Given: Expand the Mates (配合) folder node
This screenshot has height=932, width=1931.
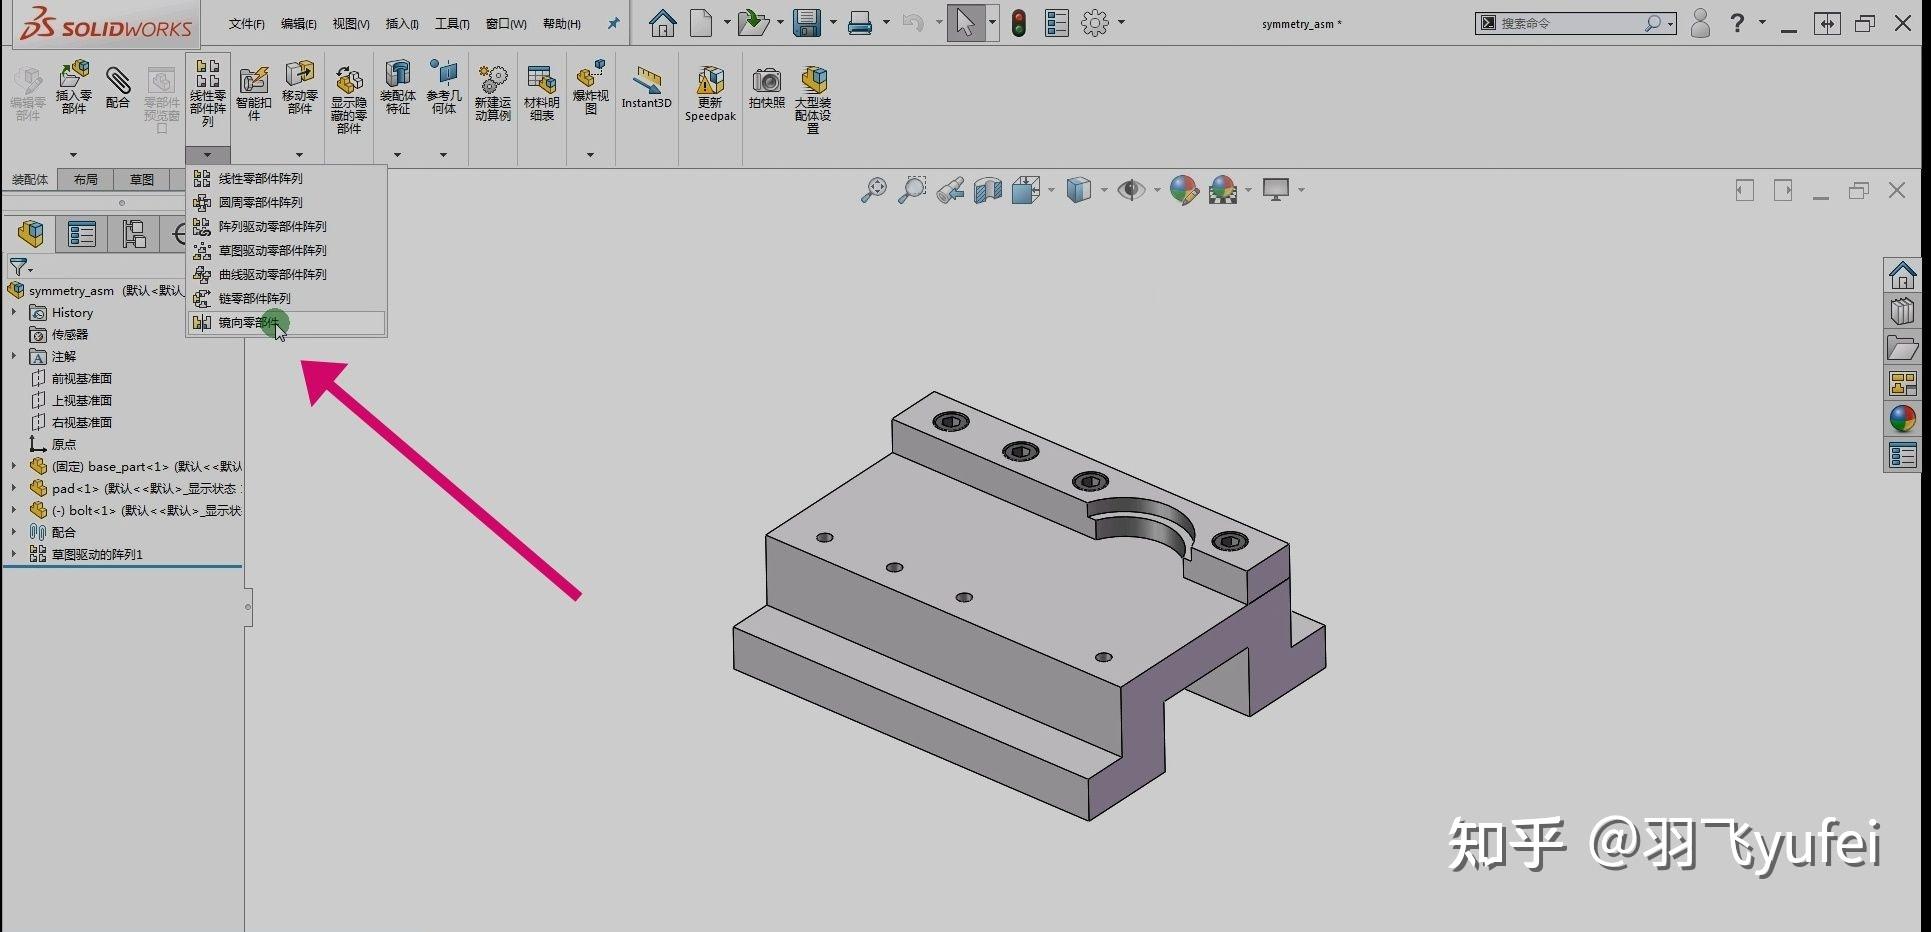Looking at the screenshot, I should [13, 532].
